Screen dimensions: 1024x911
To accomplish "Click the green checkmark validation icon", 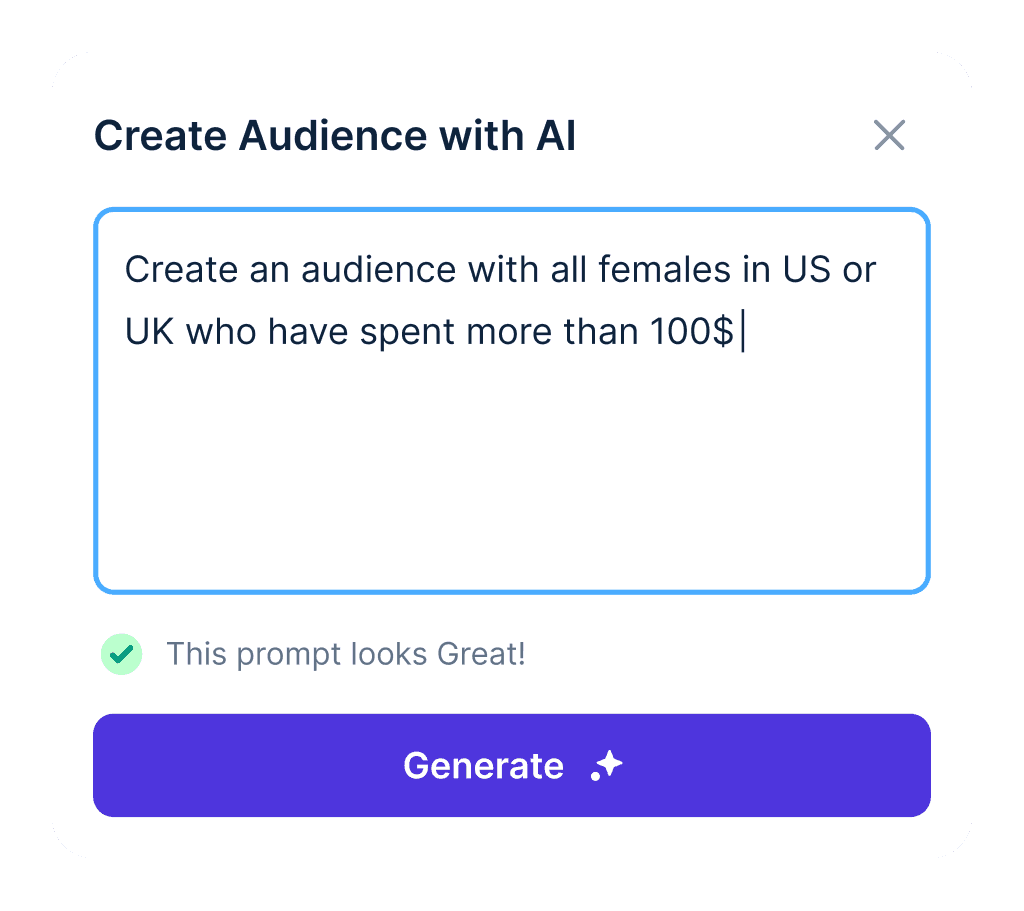I will click(121, 654).
